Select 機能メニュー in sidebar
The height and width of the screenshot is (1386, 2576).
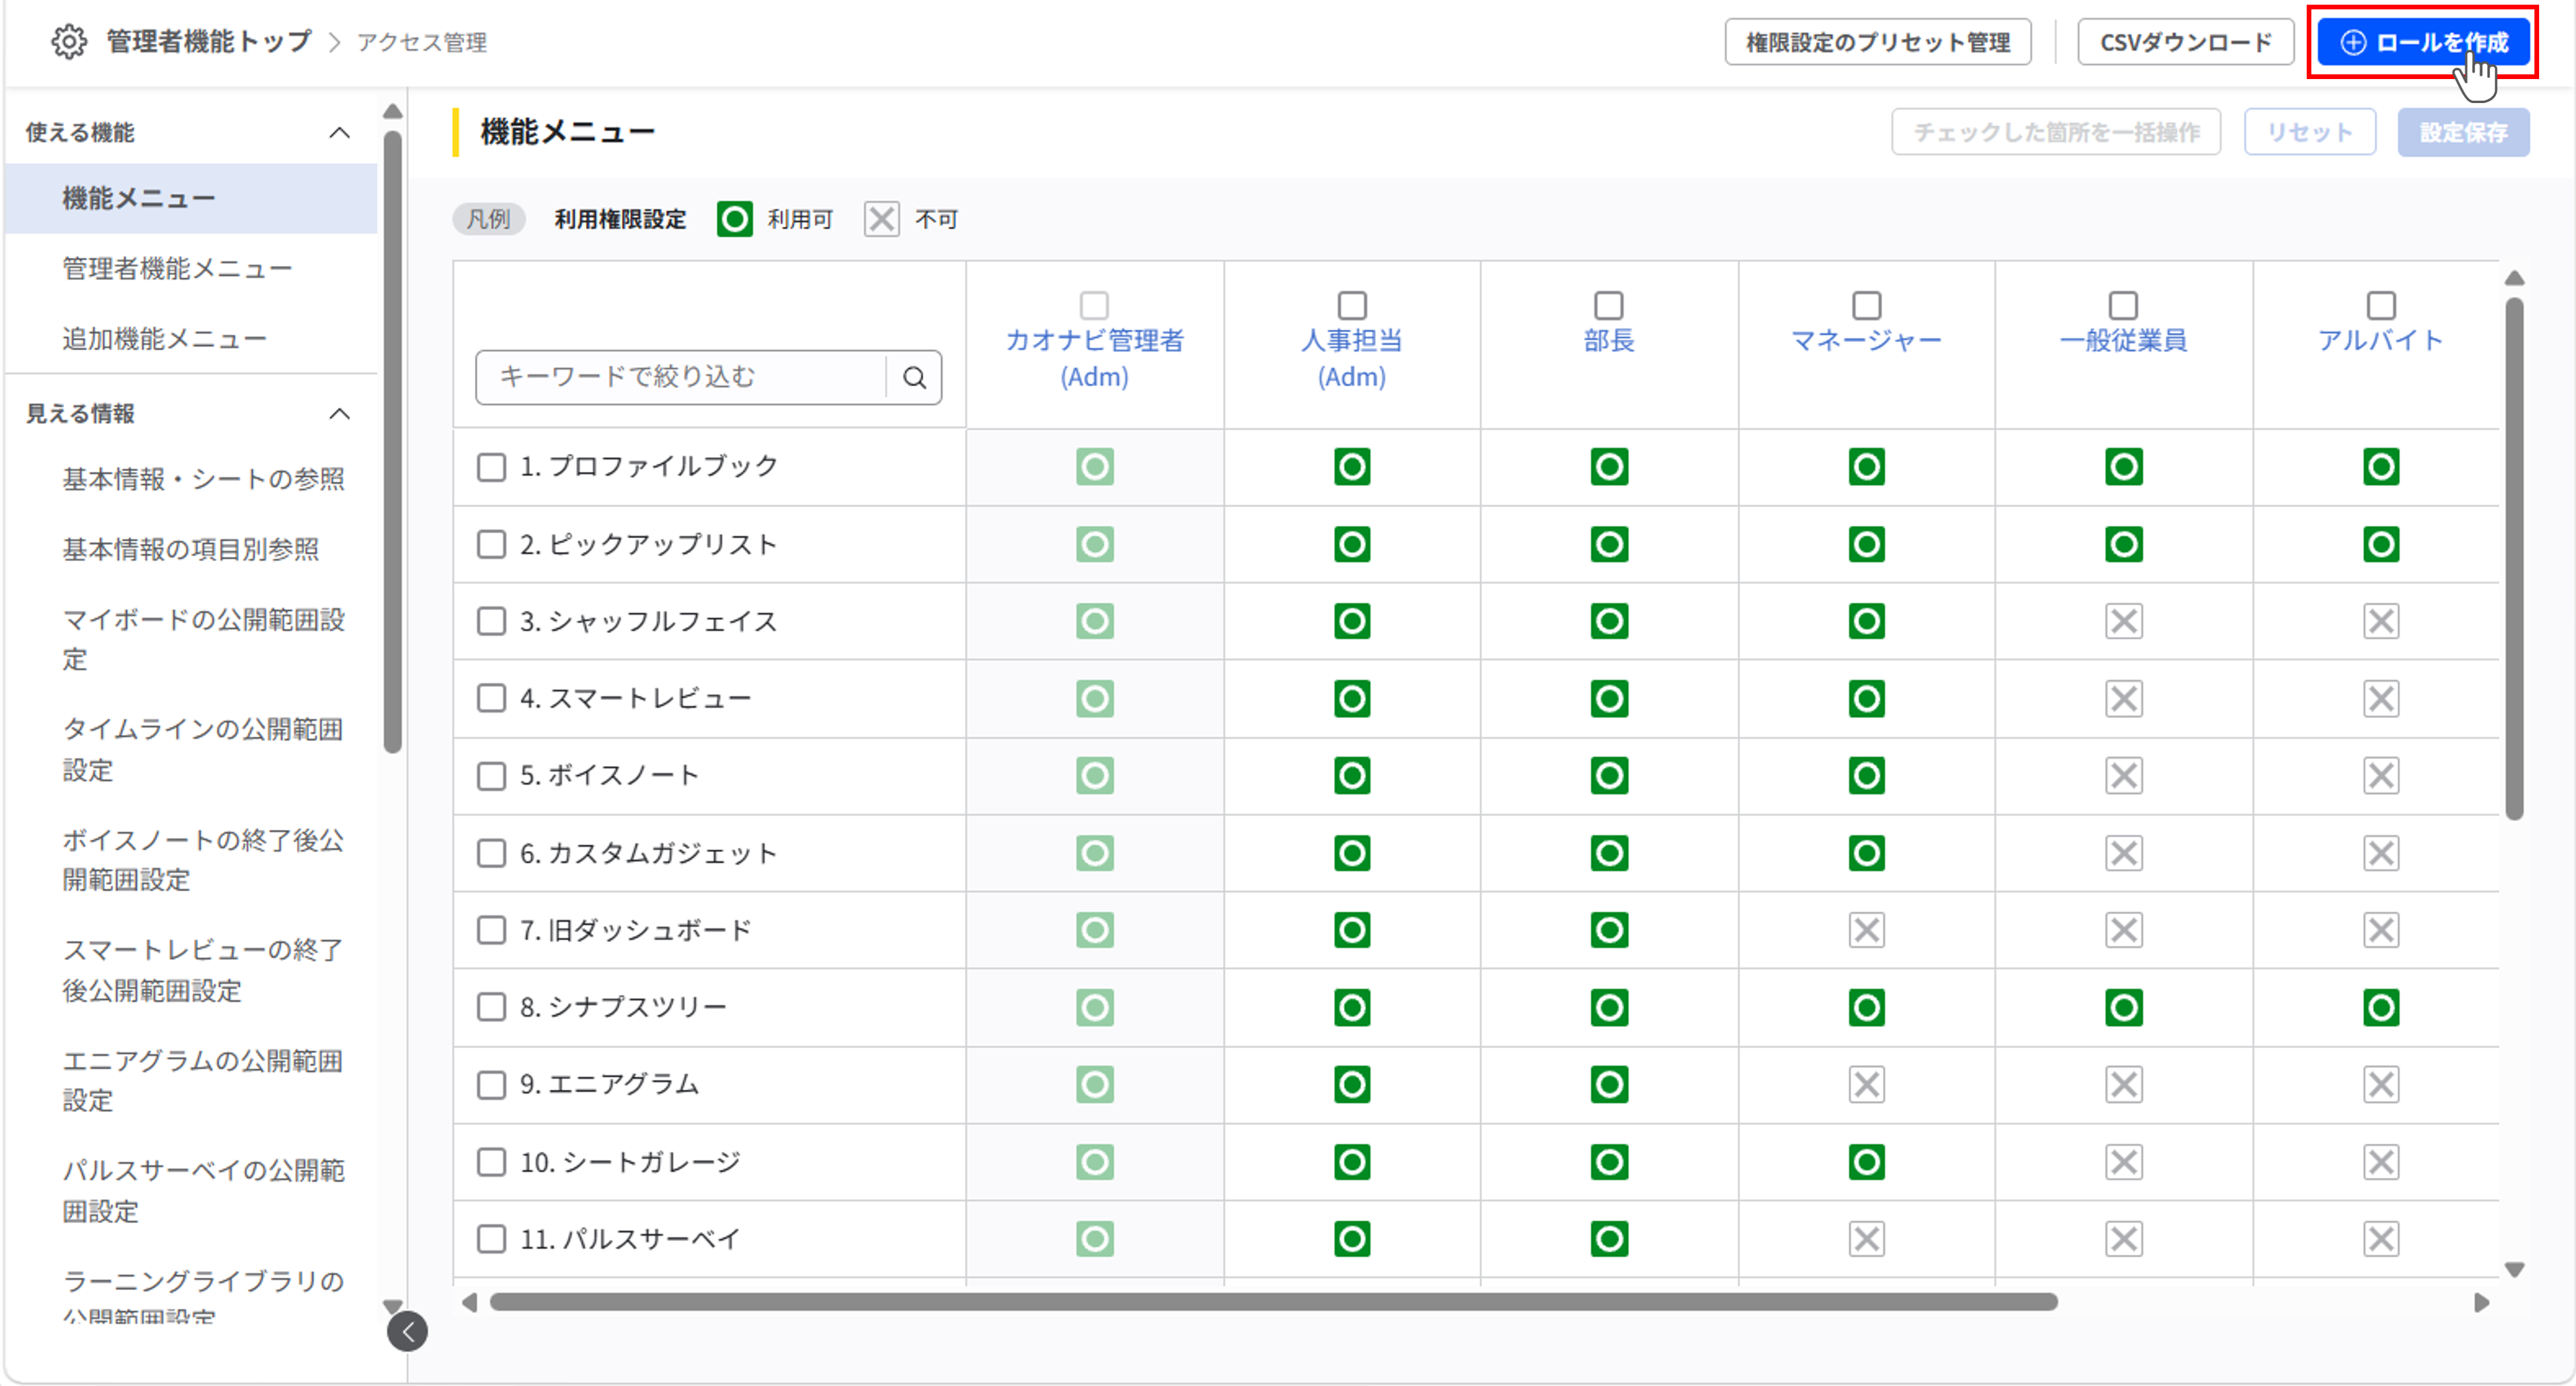pos(191,198)
